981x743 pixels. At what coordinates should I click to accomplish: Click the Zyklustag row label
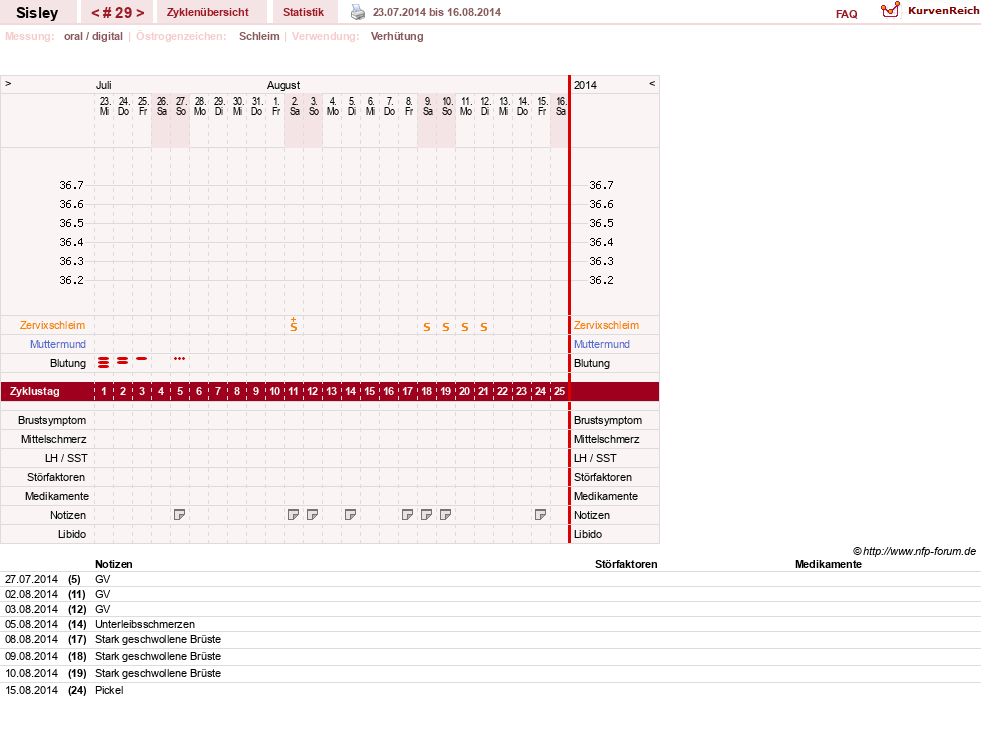point(34,392)
